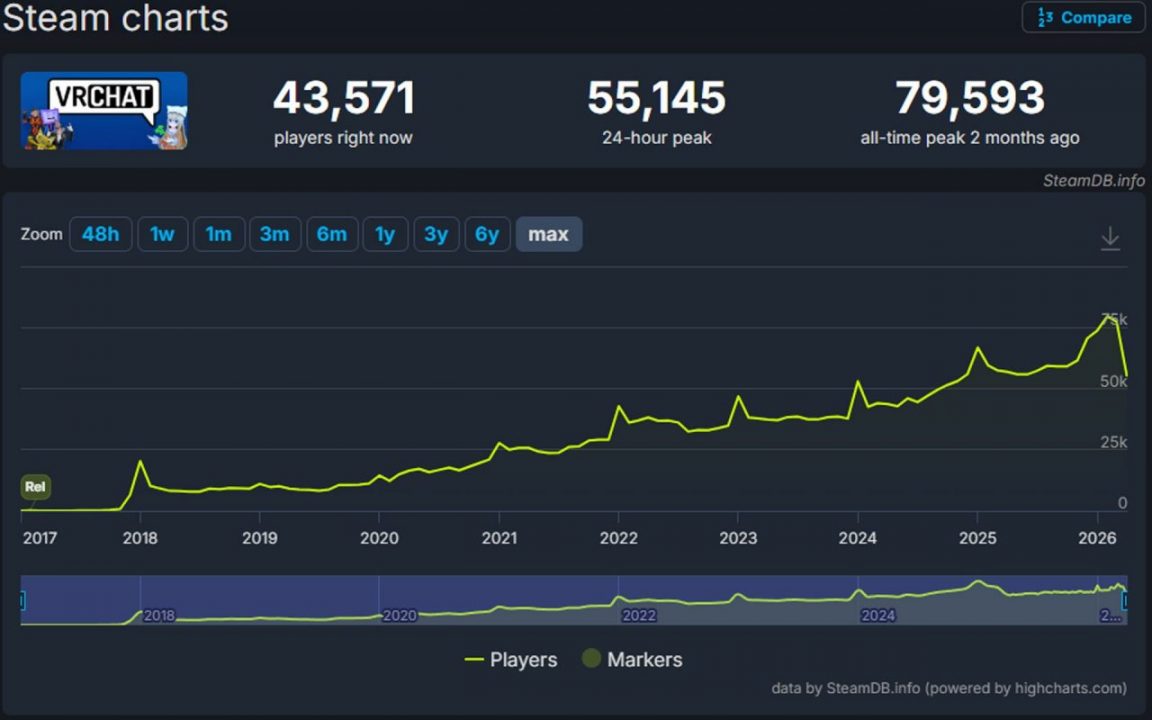Switch to the 1y zoom tab
The width and height of the screenshot is (1152, 720).
pyautogui.click(x=386, y=234)
